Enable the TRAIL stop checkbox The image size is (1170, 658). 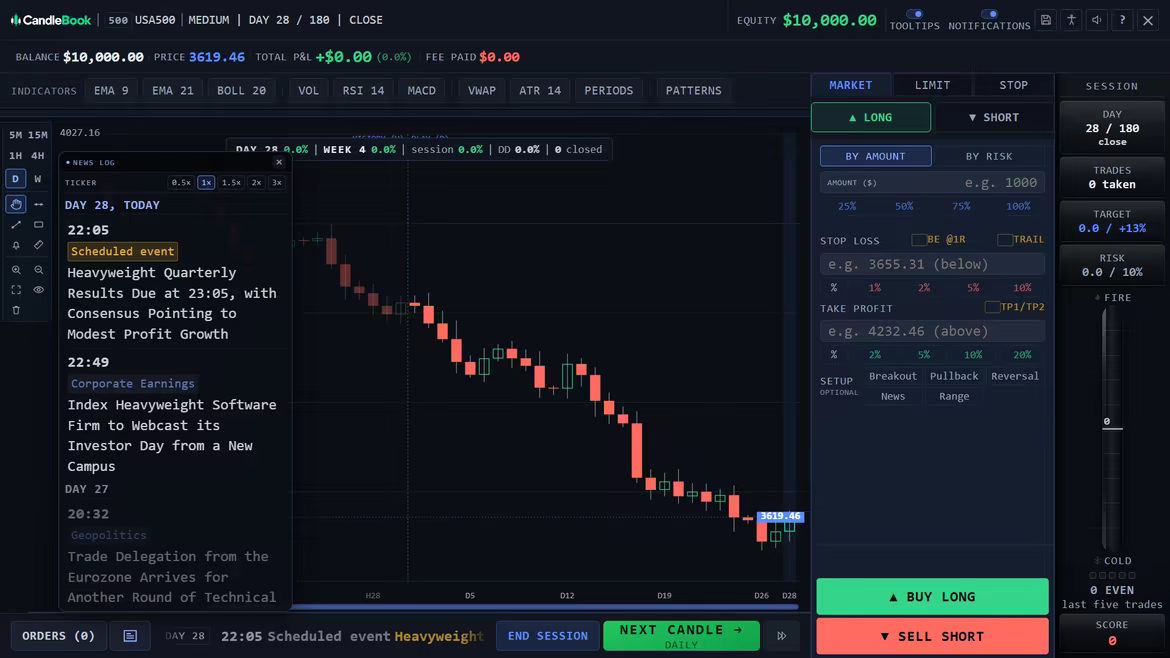click(x=1004, y=239)
